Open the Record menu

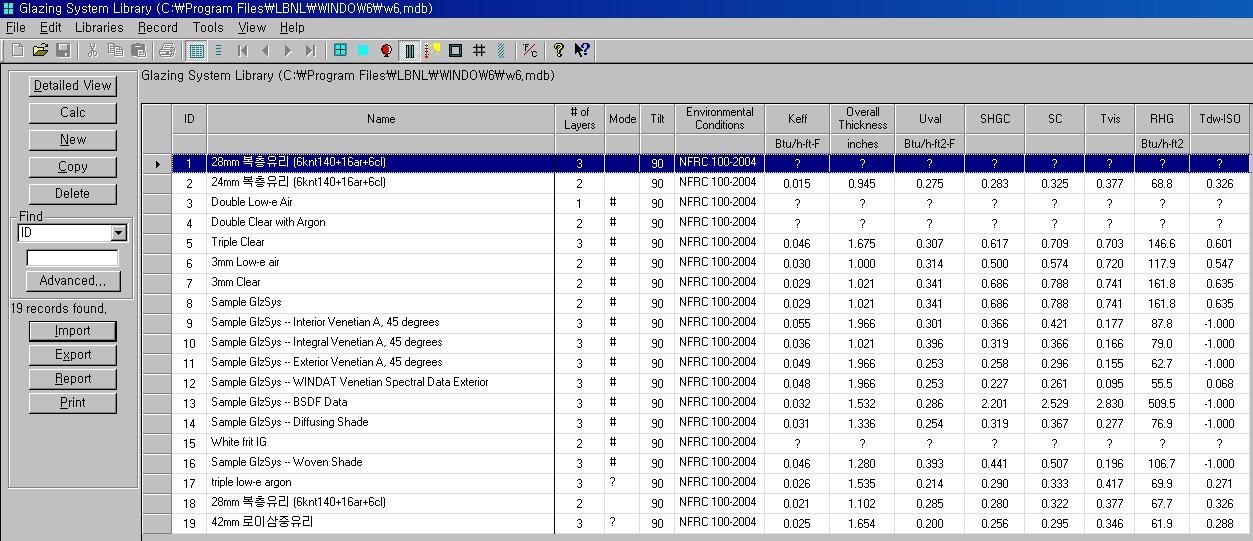coord(158,28)
